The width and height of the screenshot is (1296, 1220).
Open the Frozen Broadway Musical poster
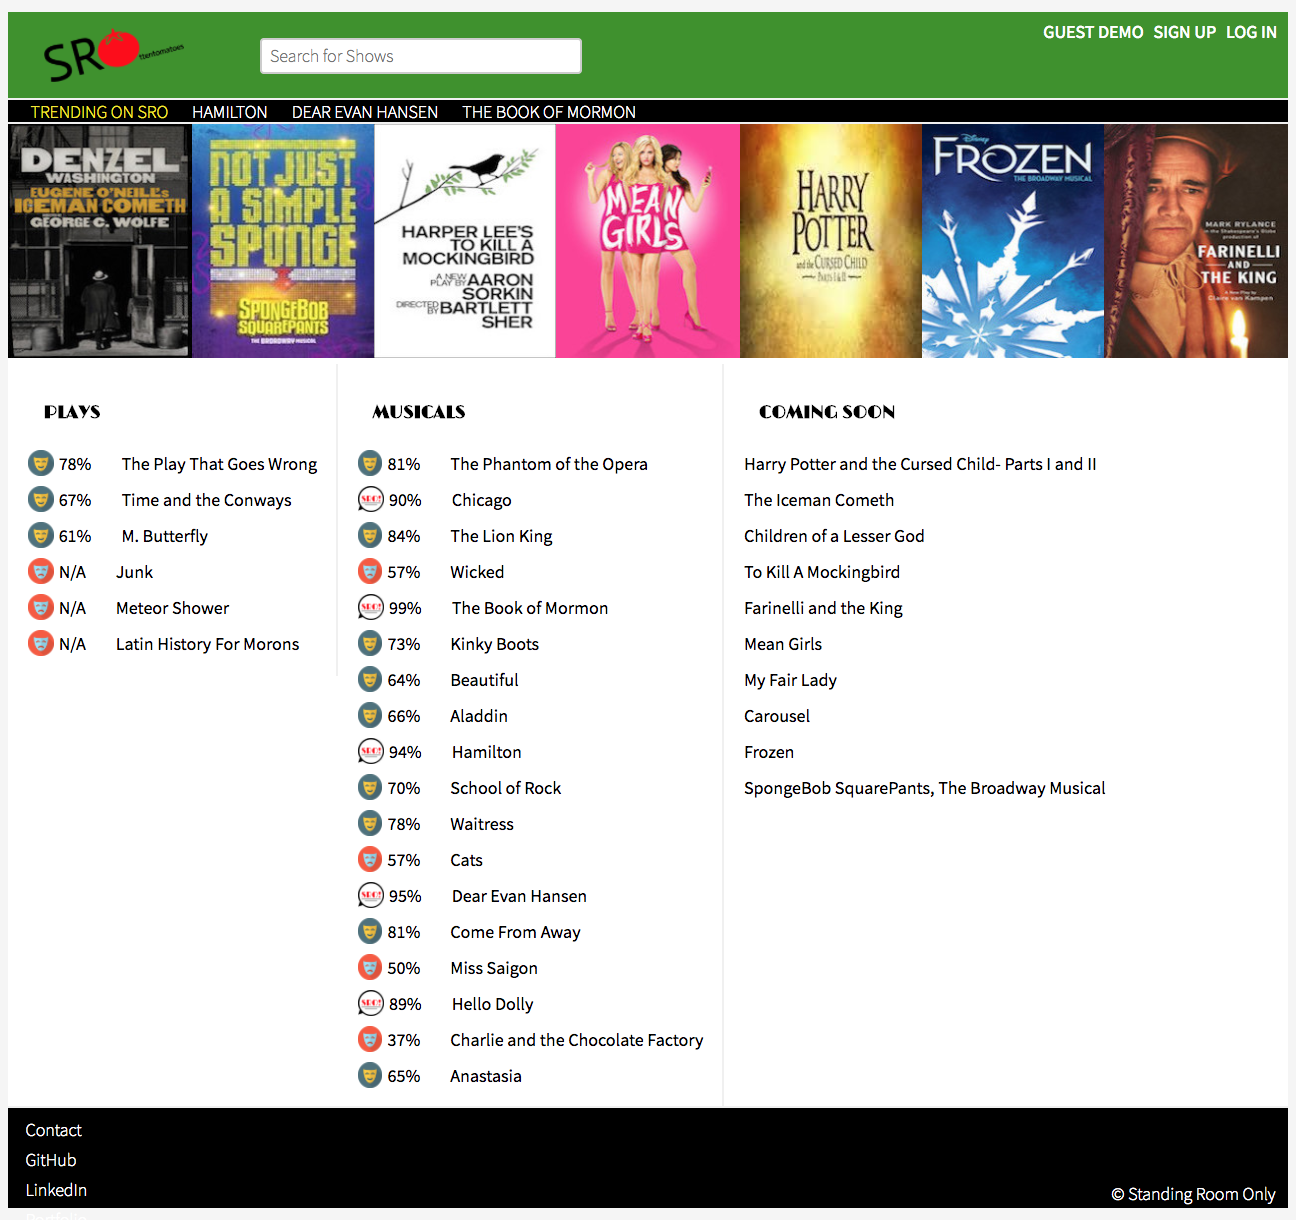tap(1013, 241)
